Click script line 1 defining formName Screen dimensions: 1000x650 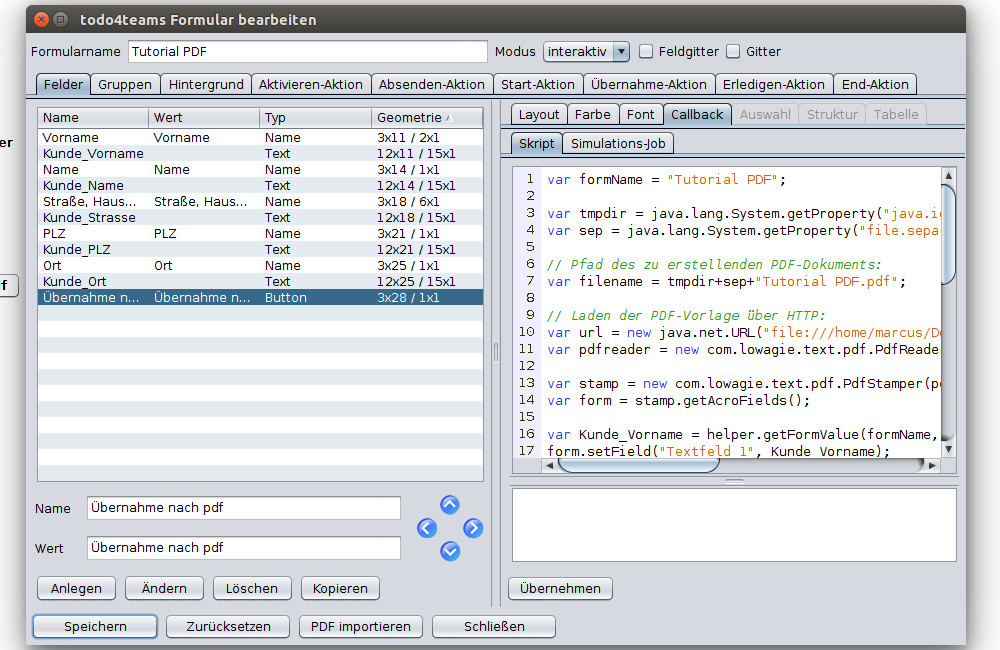tap(666, 180)
